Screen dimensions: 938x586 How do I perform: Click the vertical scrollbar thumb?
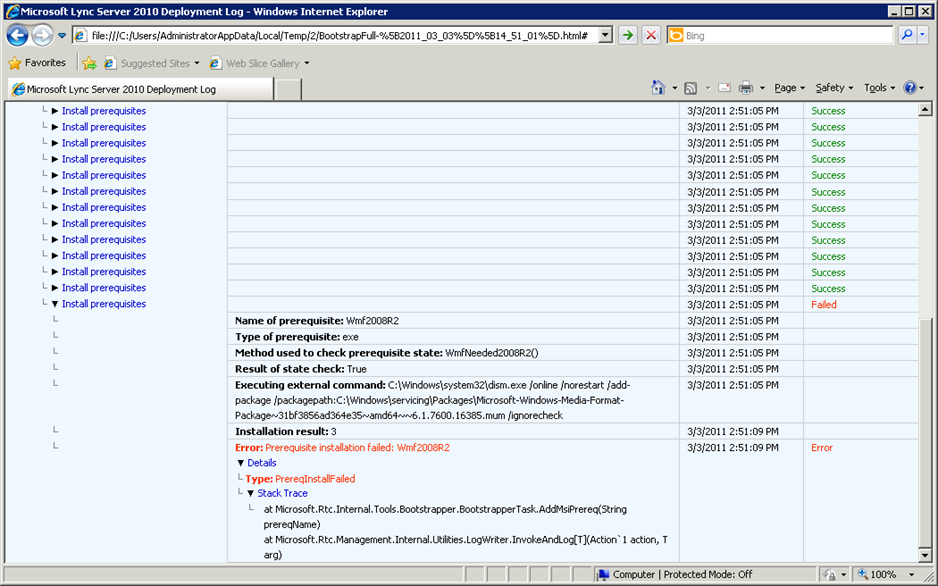click(x=925, y=433)
